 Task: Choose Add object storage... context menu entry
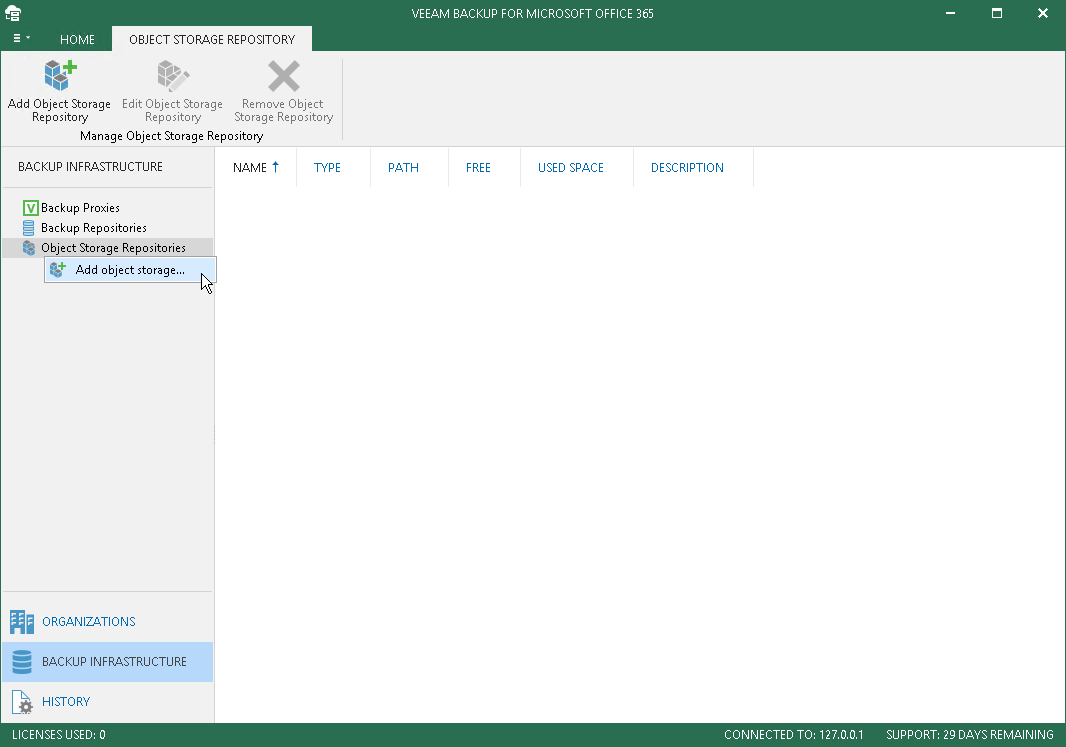130,270
